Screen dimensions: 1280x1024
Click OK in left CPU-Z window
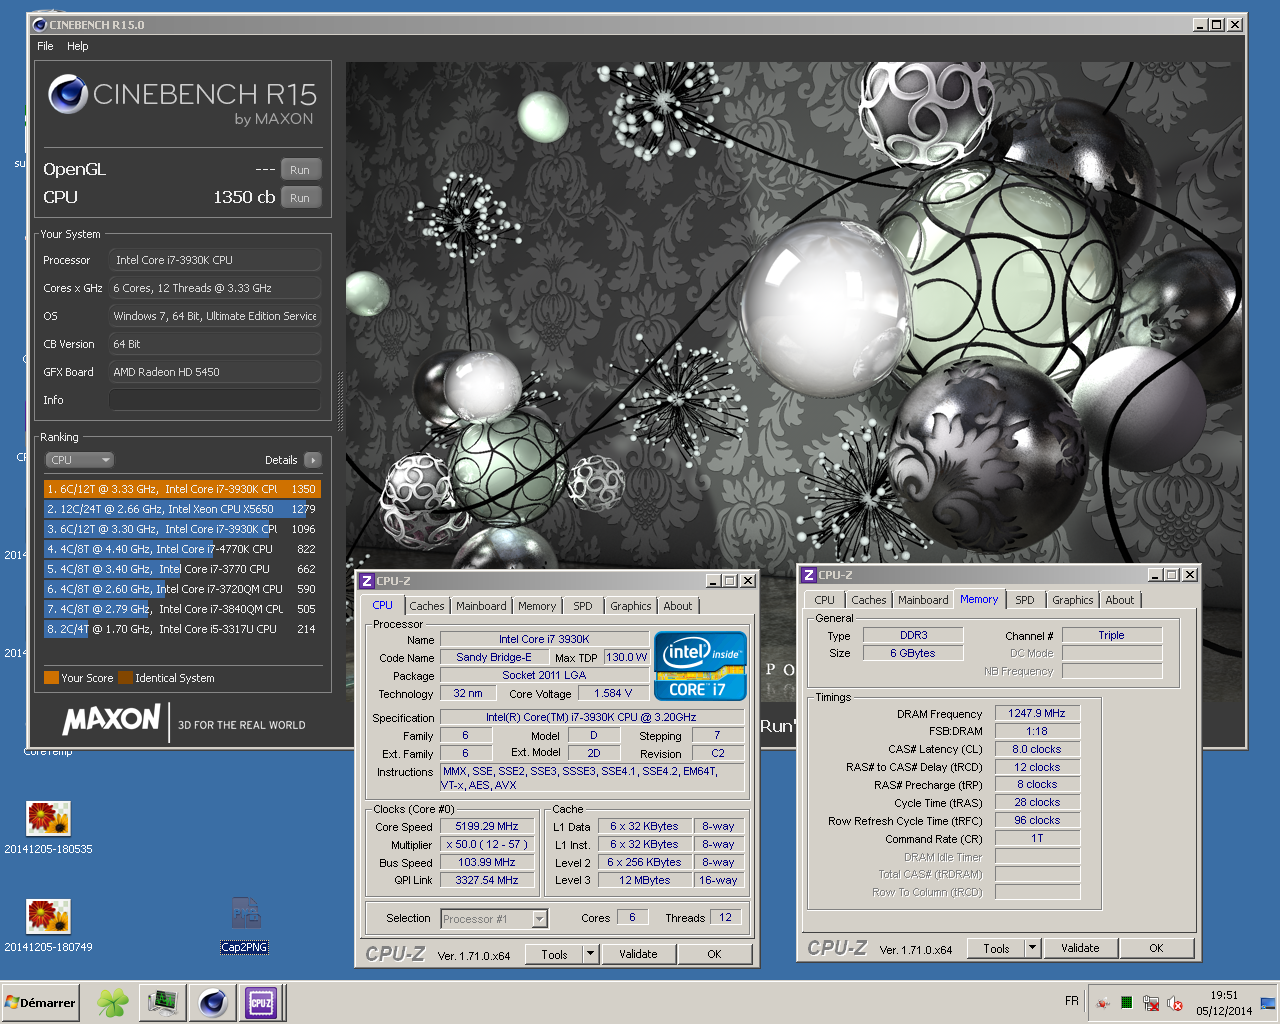coord(714,954)
